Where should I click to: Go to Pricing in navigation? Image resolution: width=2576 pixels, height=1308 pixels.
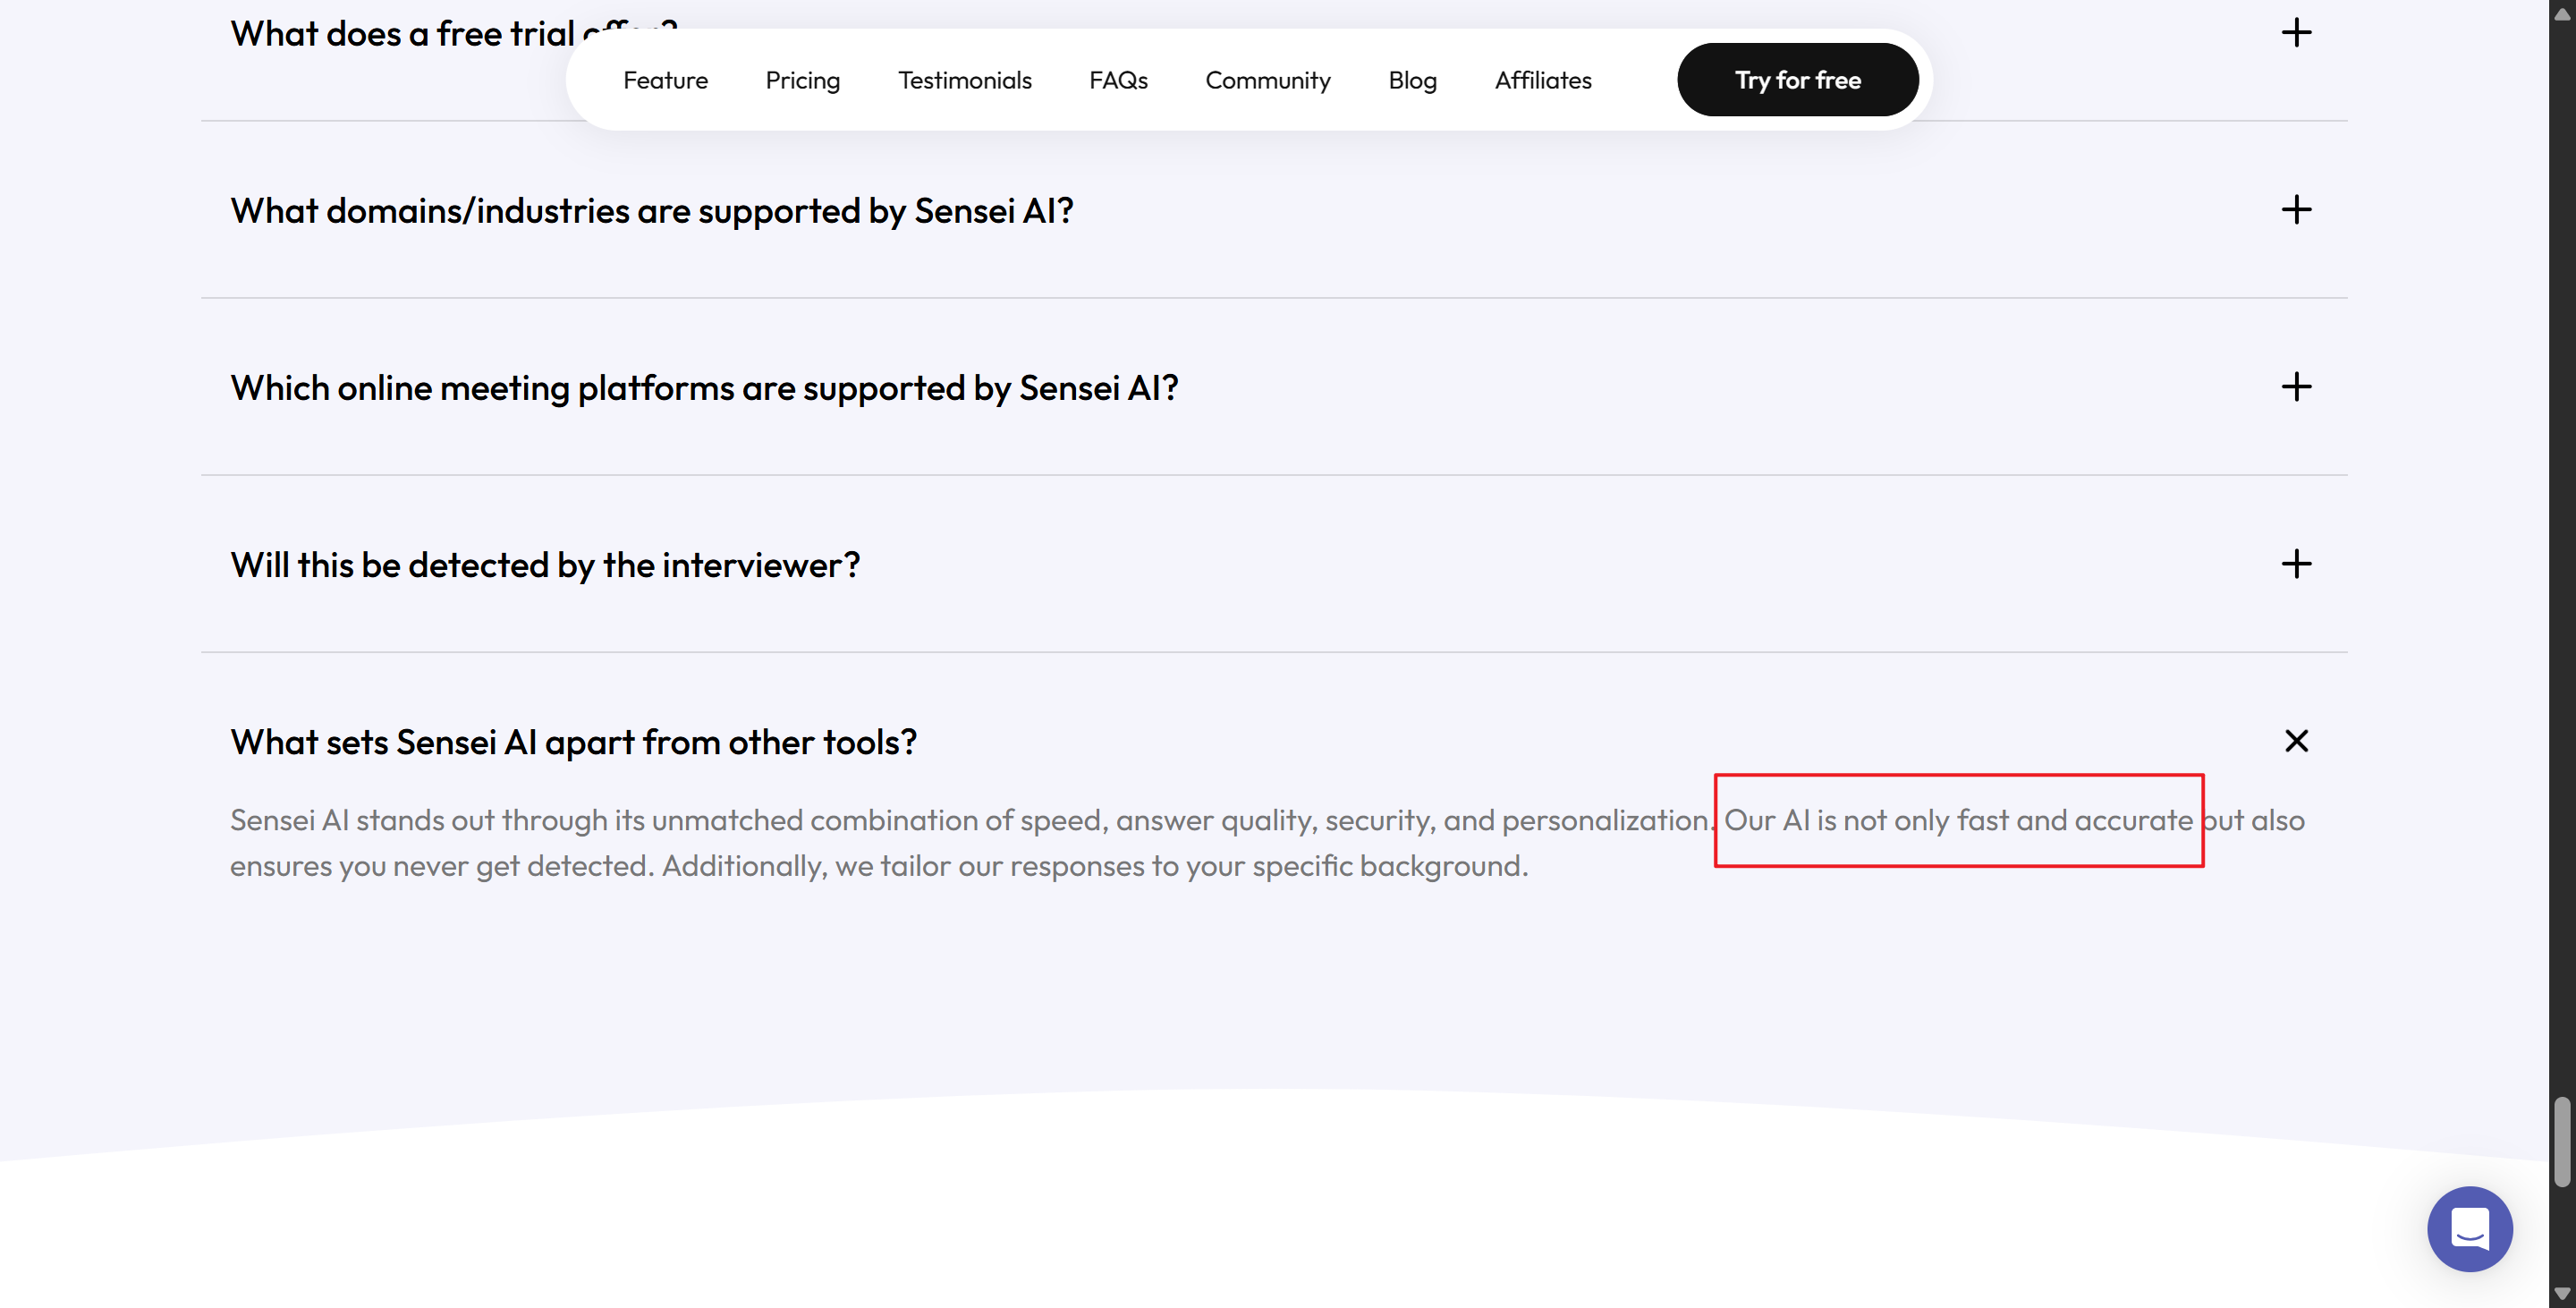pyautogui.click(x=802, y=80)
